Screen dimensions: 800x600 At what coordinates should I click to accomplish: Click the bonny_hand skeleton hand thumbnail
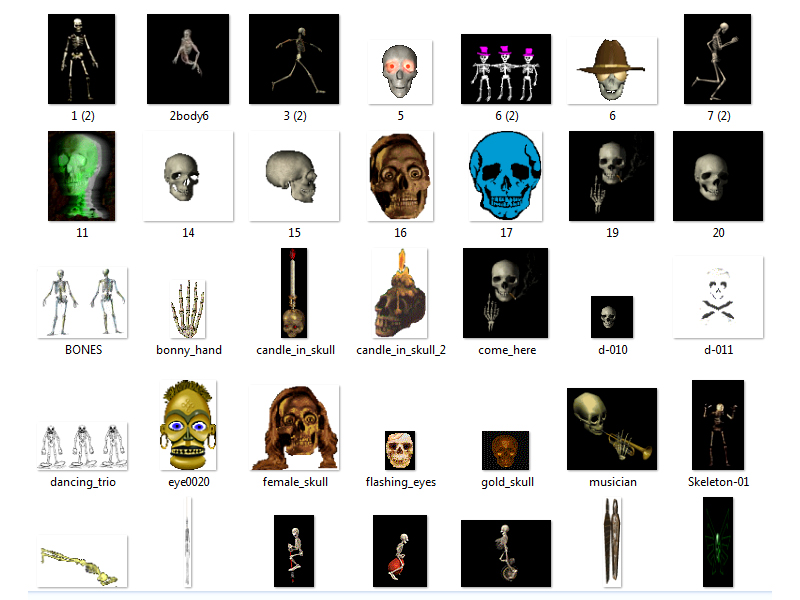188,309
